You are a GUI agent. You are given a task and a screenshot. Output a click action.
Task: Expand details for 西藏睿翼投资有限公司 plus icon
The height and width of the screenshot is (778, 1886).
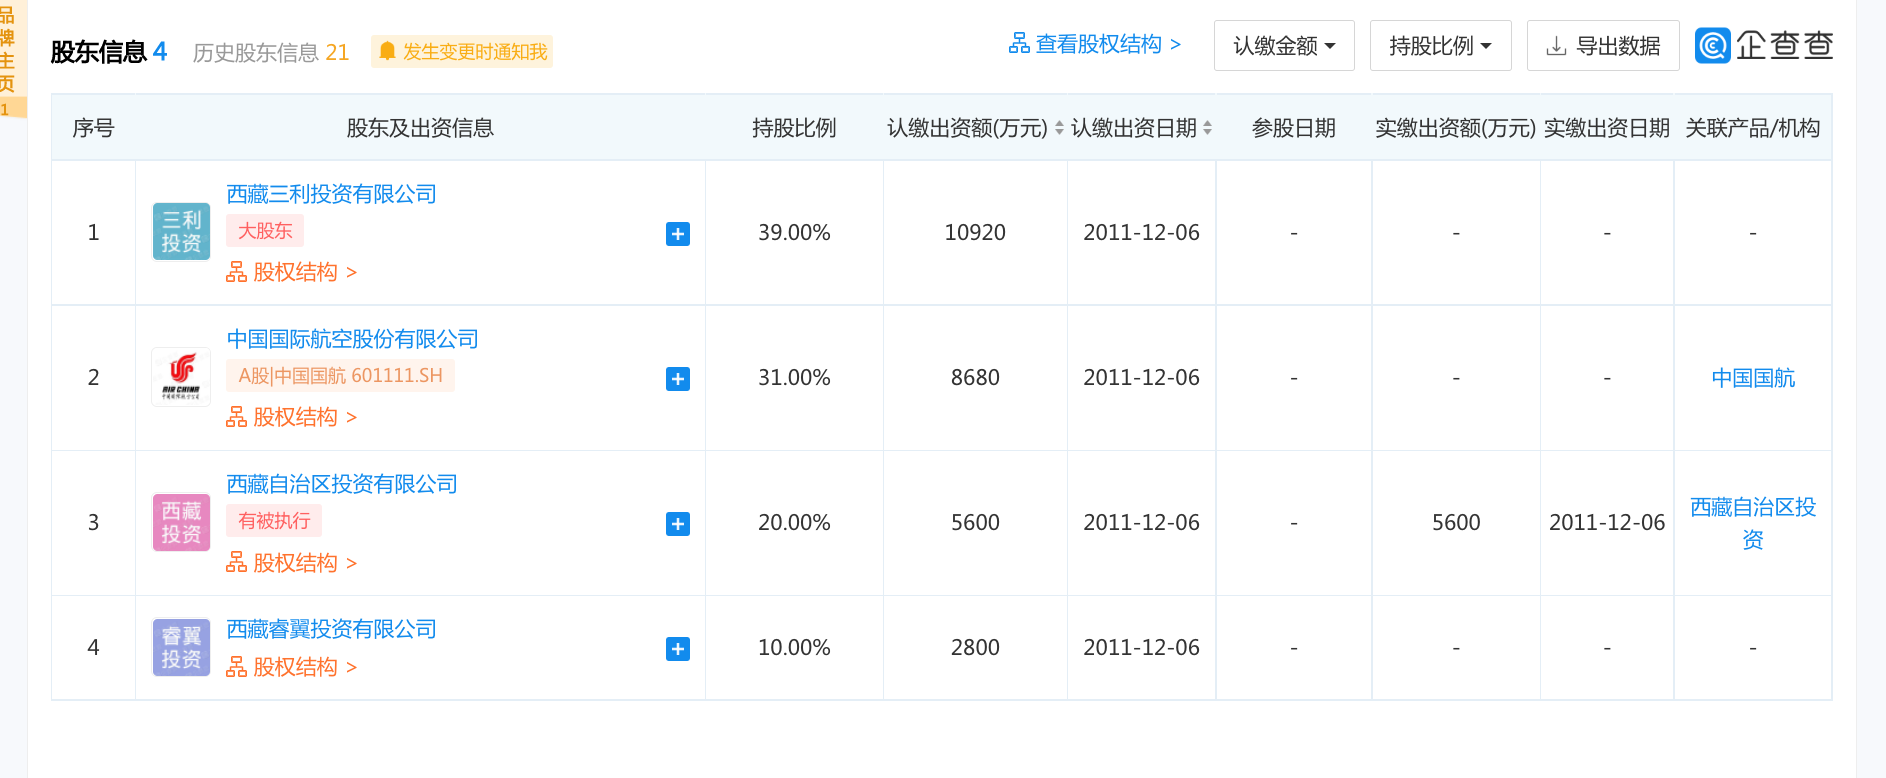coord(677,649)
